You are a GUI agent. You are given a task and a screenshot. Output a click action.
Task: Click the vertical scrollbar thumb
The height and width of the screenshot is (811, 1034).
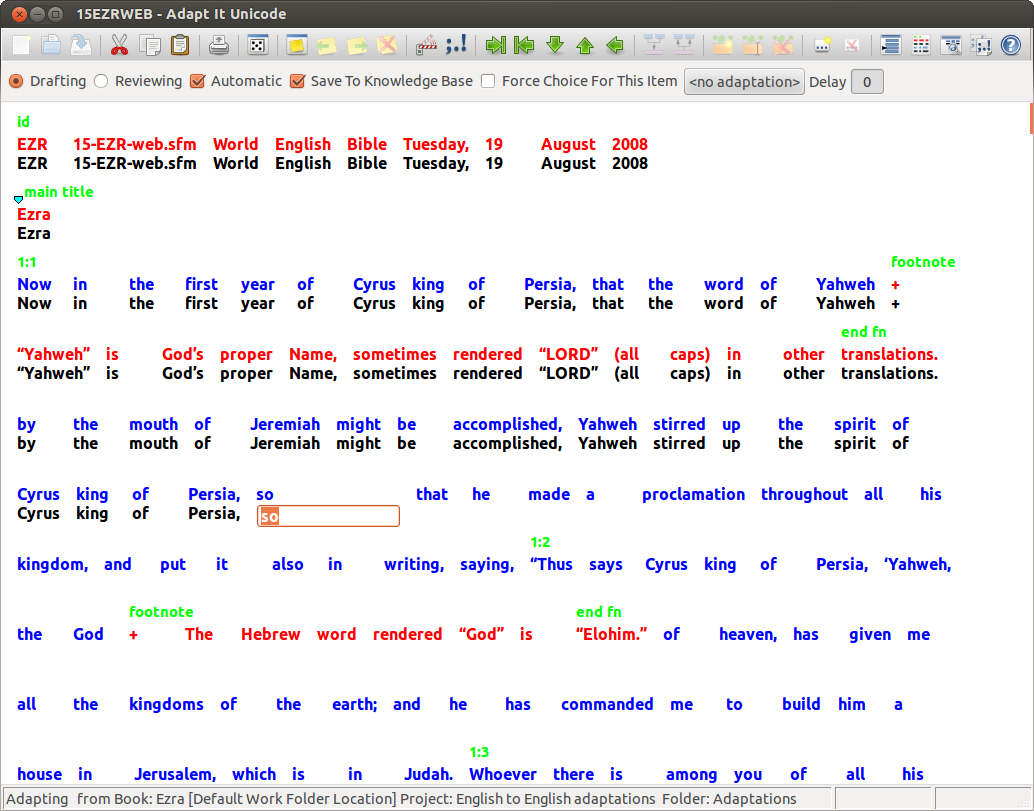coord(1030,118)
